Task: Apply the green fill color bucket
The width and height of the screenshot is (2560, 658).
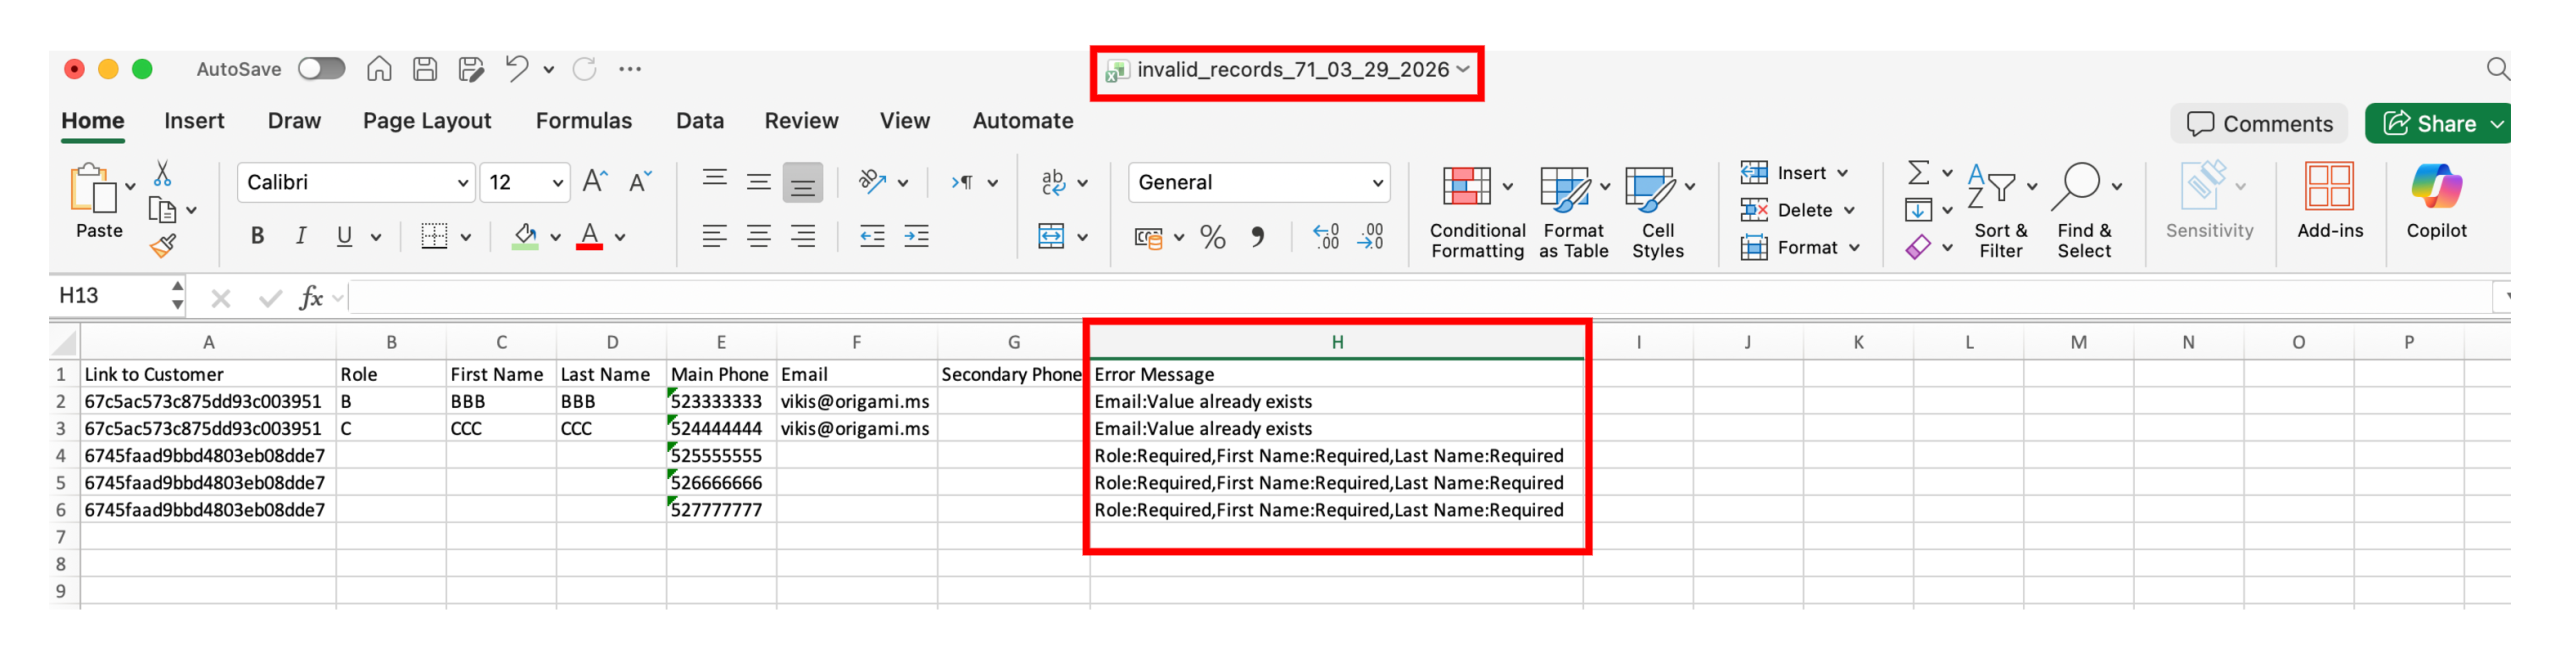Action: (x=525, y=236)
